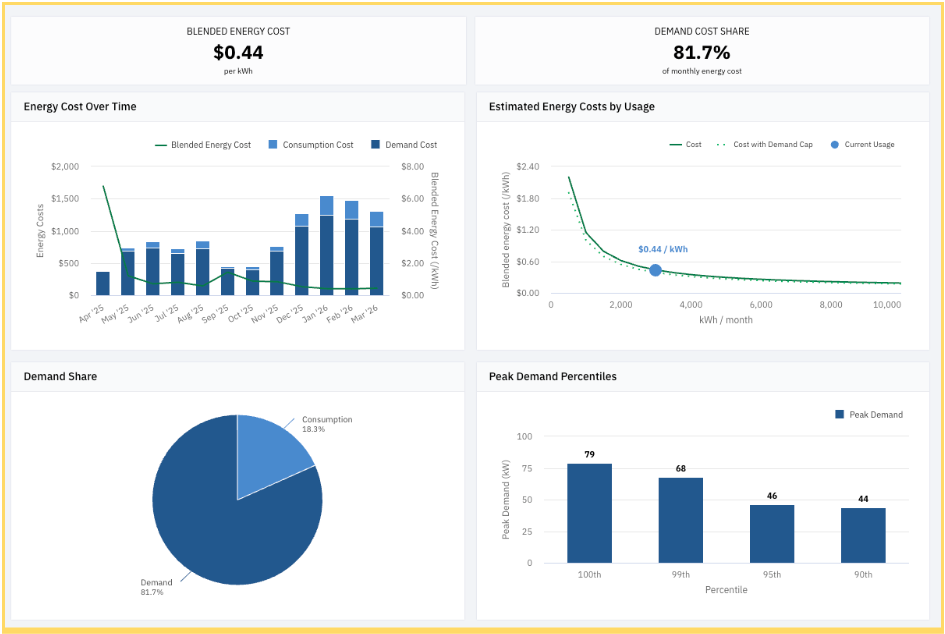Click the 'Estimated Energy Costs by Usage' title
The height and width of the screenshot is (634, 945).
click(571, 107)
